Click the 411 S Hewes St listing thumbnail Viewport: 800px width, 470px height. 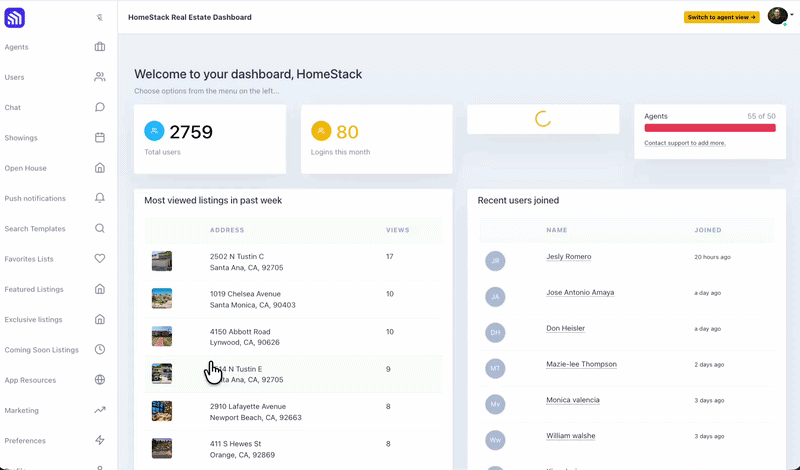click(x=162, y=449)
